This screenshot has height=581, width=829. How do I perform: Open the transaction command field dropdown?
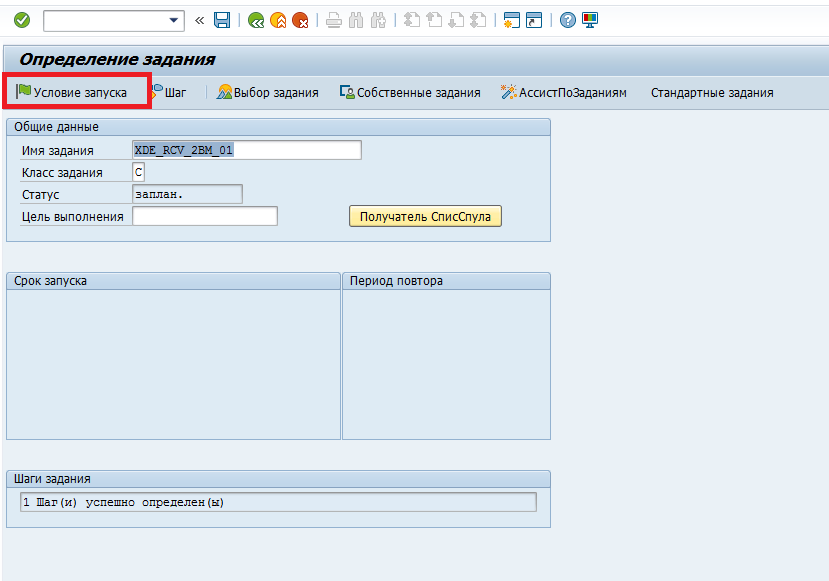175,20
